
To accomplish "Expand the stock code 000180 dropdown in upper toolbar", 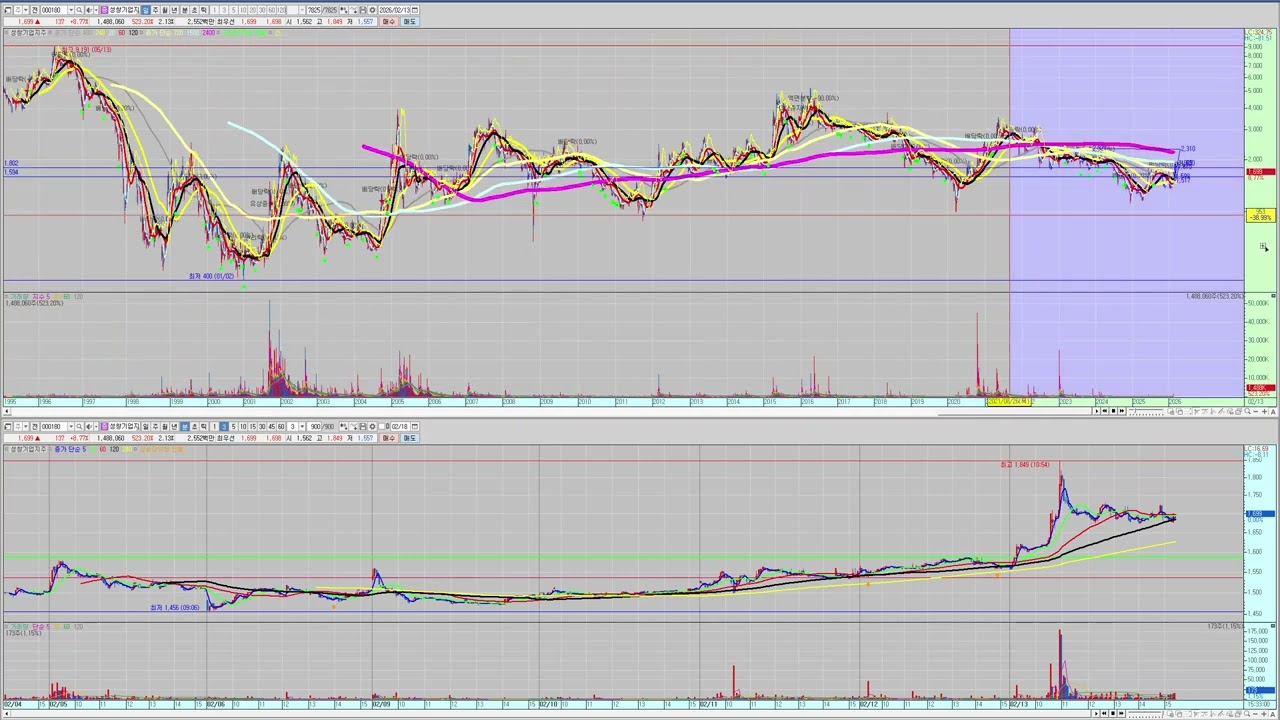I will (71, 10).
